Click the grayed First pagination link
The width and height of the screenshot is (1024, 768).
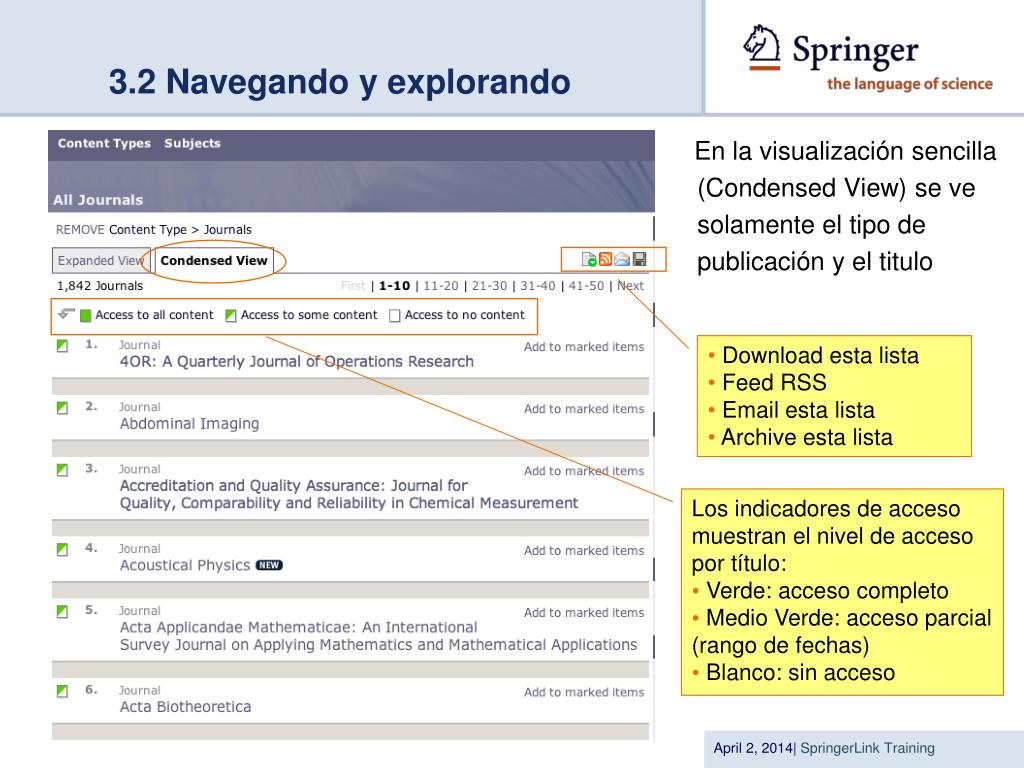pos(353,285)
